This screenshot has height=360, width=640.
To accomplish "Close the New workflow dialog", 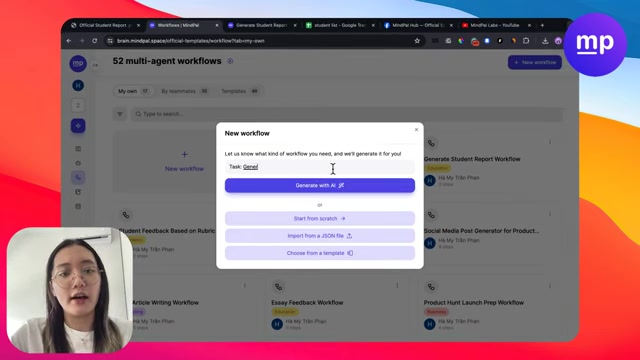I will tap(416, 129).
